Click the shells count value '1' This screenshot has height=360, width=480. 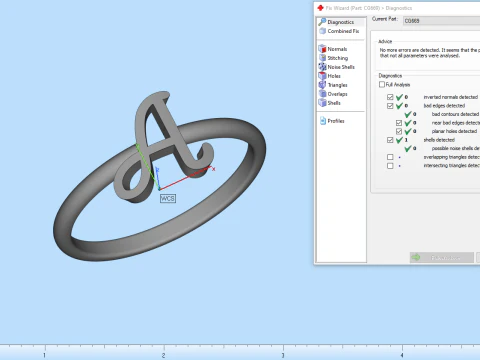click(406, 140)
